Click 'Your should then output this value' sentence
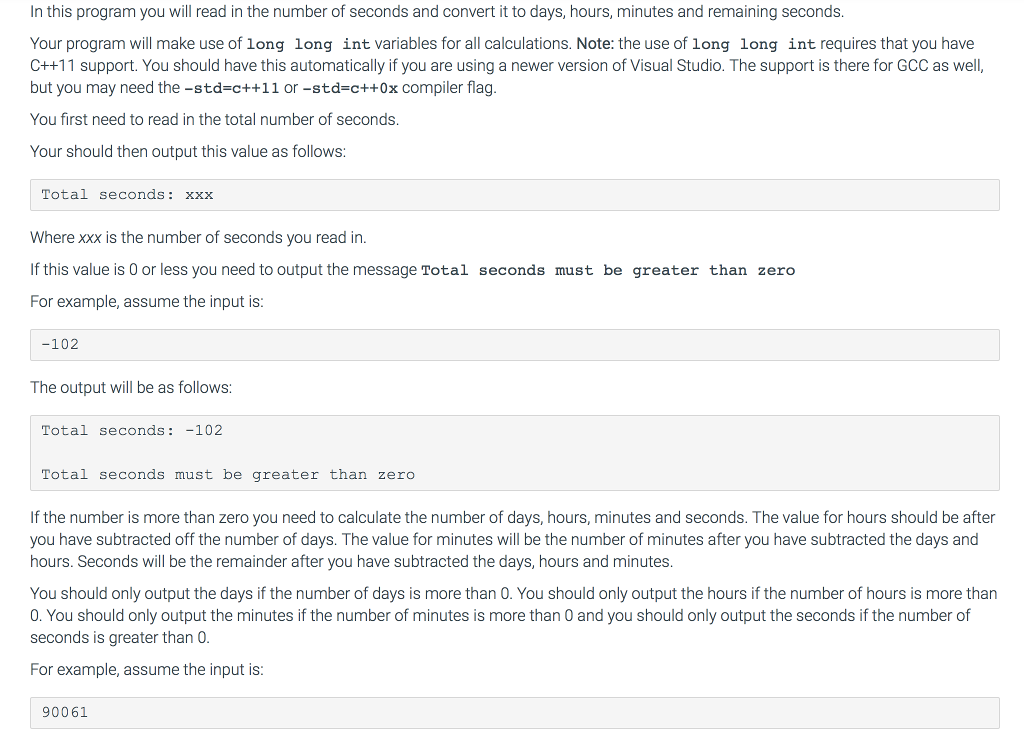Image resolution: width=1024 pixels, height=741 pixels. pos(188,151)
